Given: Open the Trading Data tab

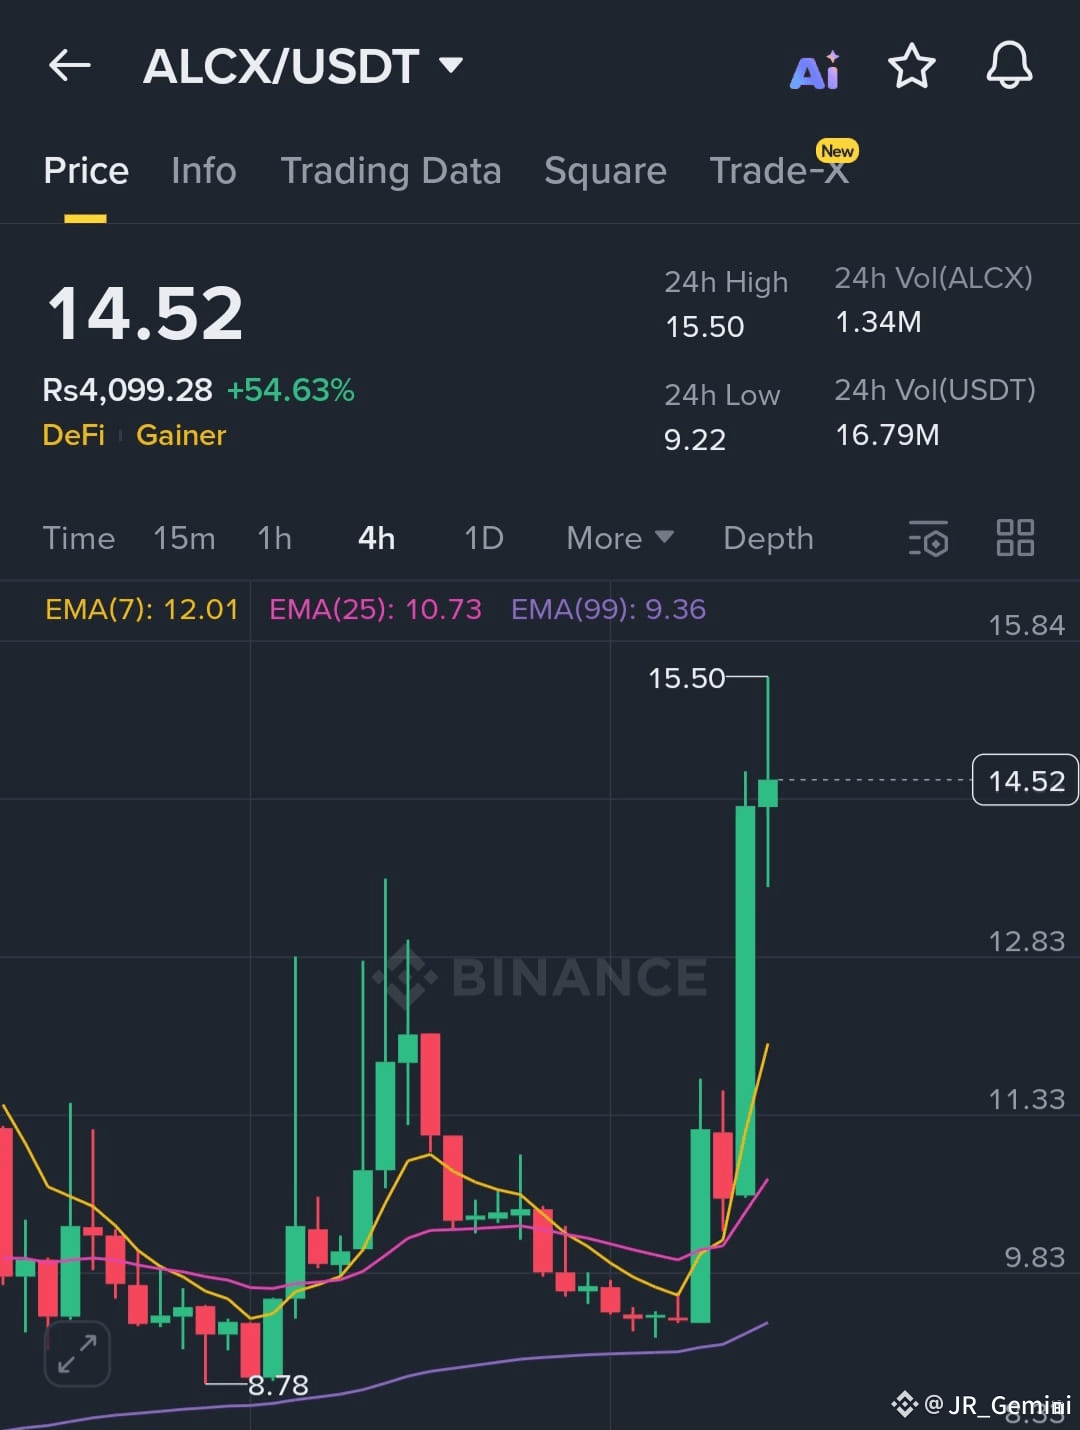Looking at the screenshot, I should click(391, 171).
